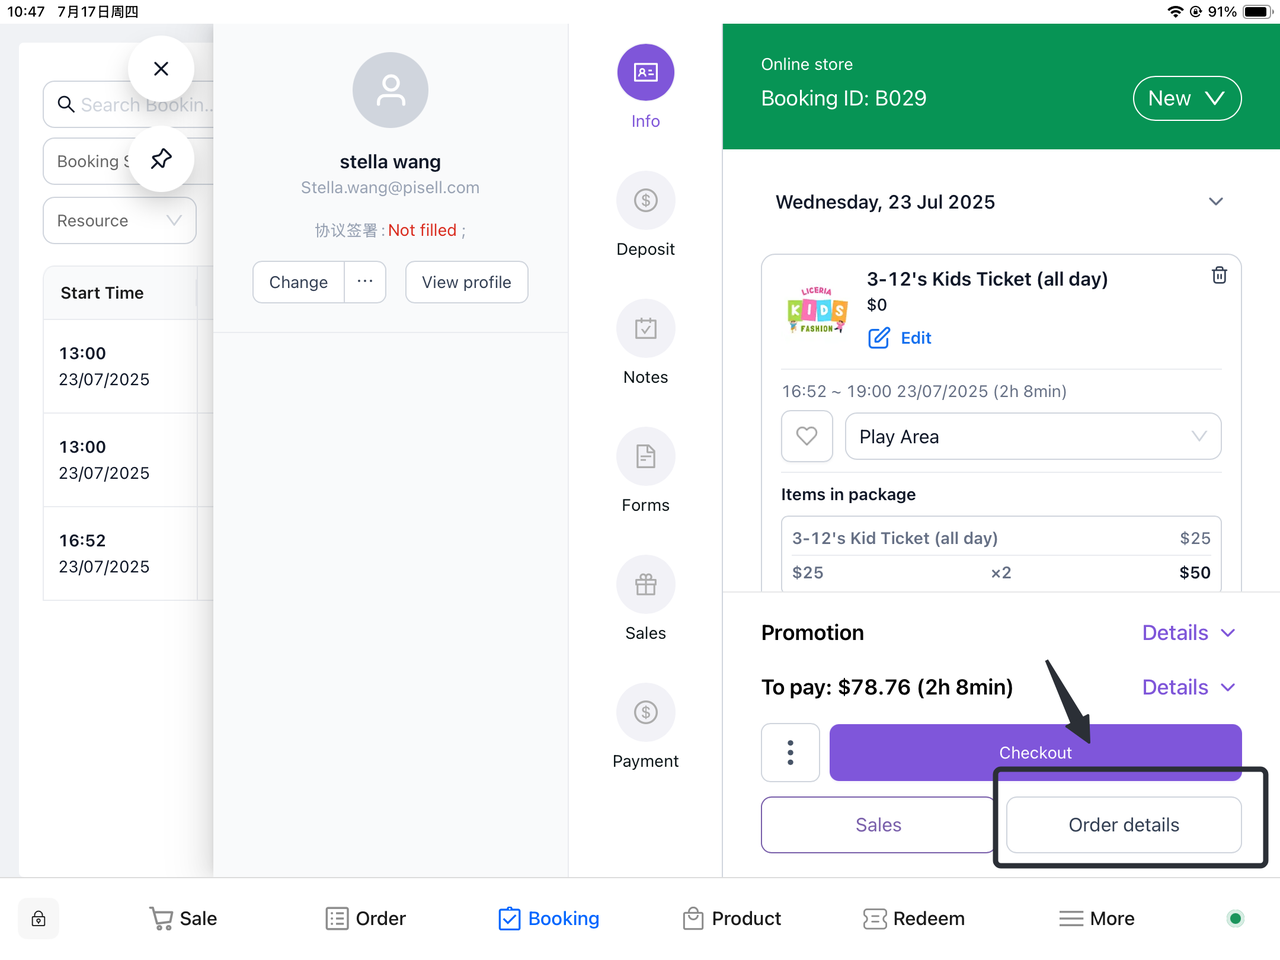Screen dimensions: 1280x960
Task: Switch to the Product tab
Action: 732,919
